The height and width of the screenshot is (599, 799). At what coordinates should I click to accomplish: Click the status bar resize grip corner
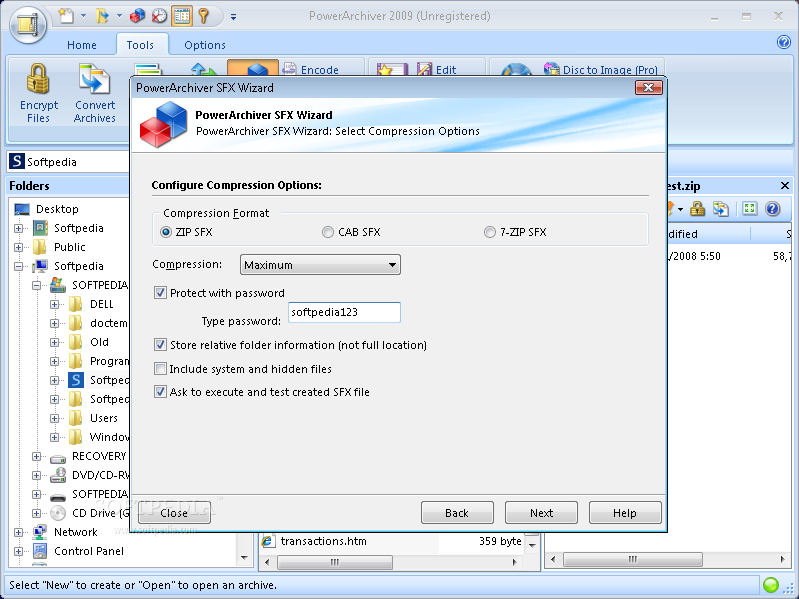789,589
